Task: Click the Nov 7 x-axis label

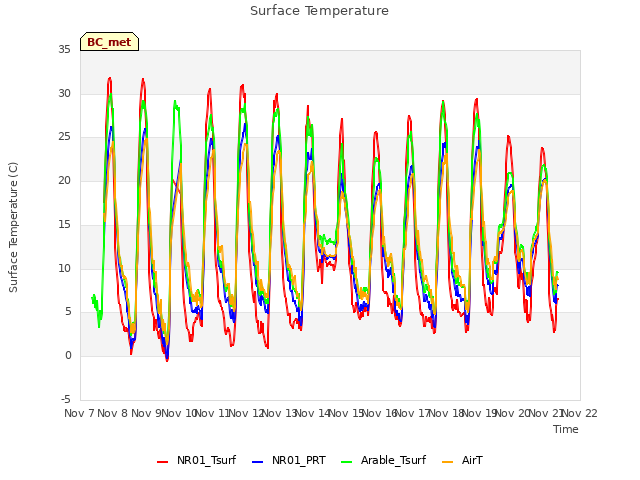Action: point(79,413)
